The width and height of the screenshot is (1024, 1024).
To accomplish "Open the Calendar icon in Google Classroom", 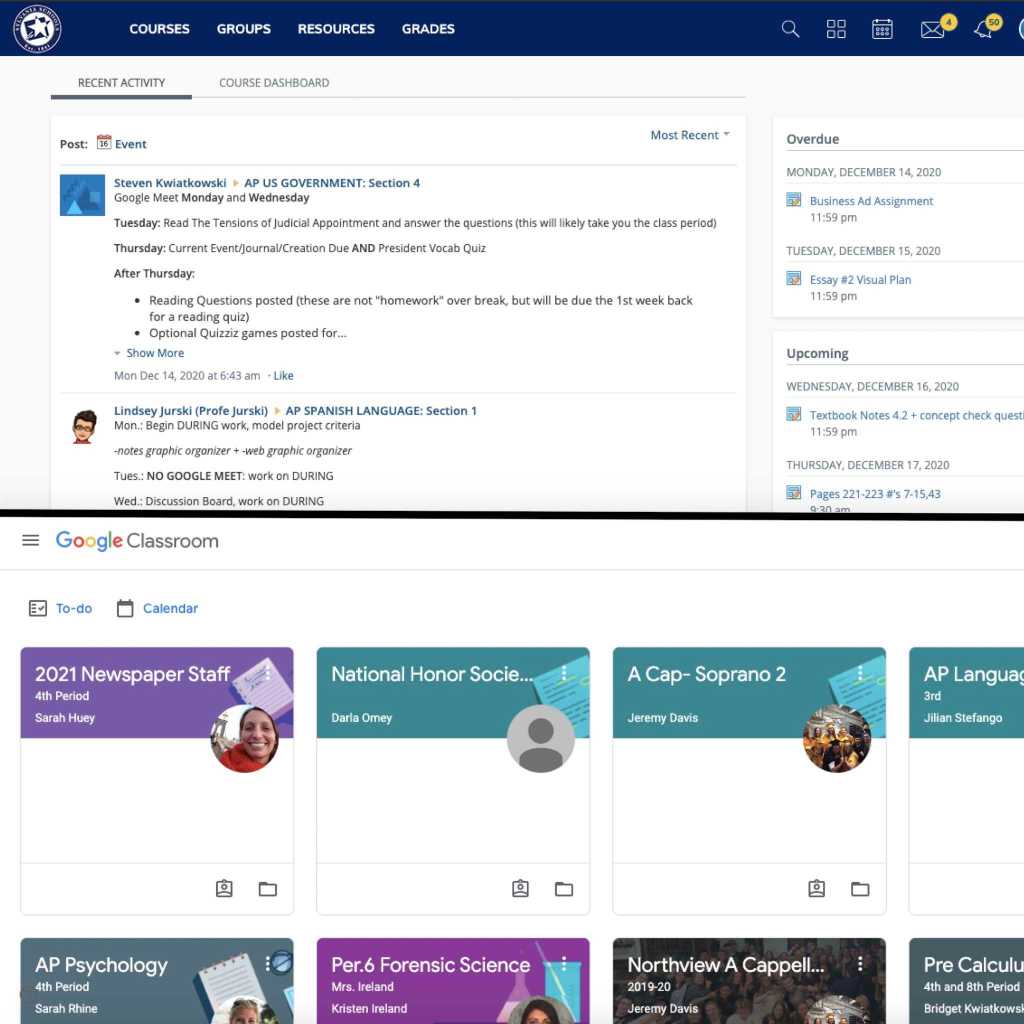I will tap(123, 607).
